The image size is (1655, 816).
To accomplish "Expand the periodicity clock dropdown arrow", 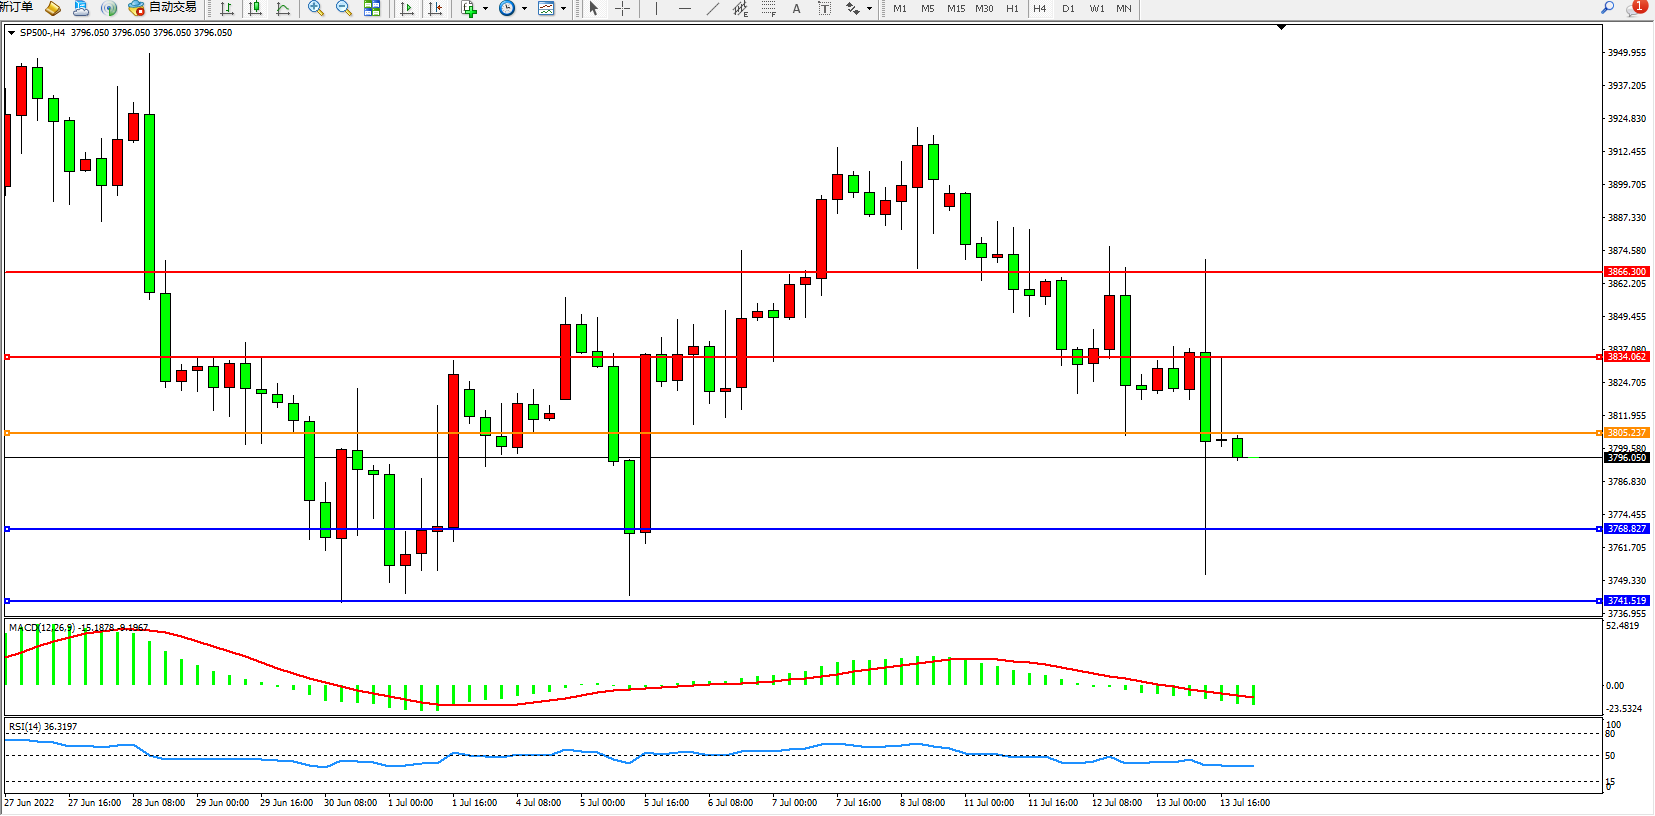I will click(524, 9).
